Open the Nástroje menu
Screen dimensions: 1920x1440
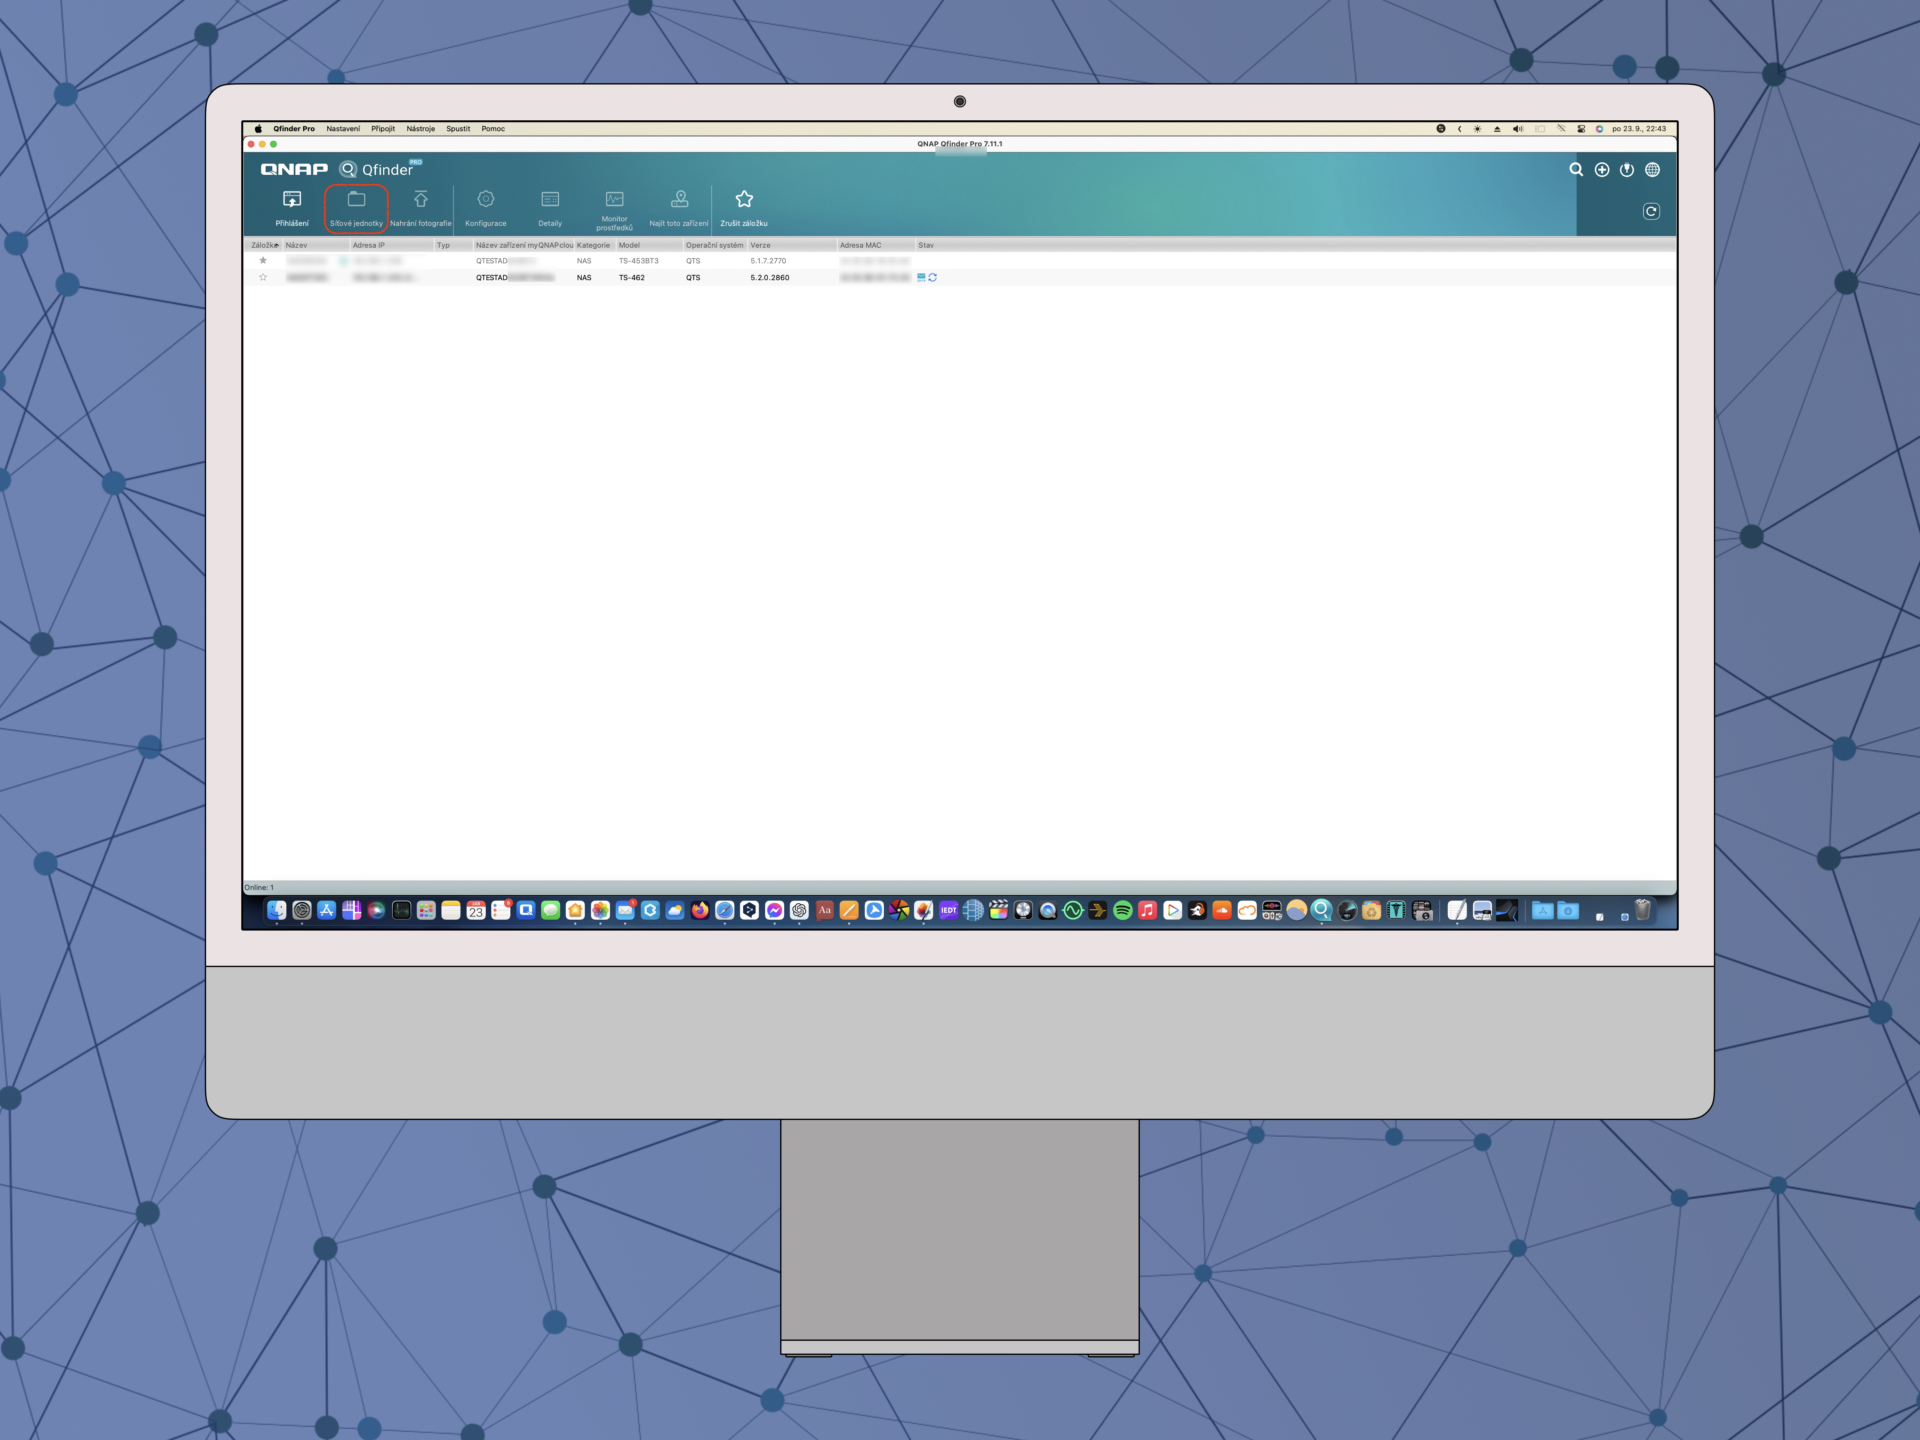pyautogui.click(x=420, y=129)
